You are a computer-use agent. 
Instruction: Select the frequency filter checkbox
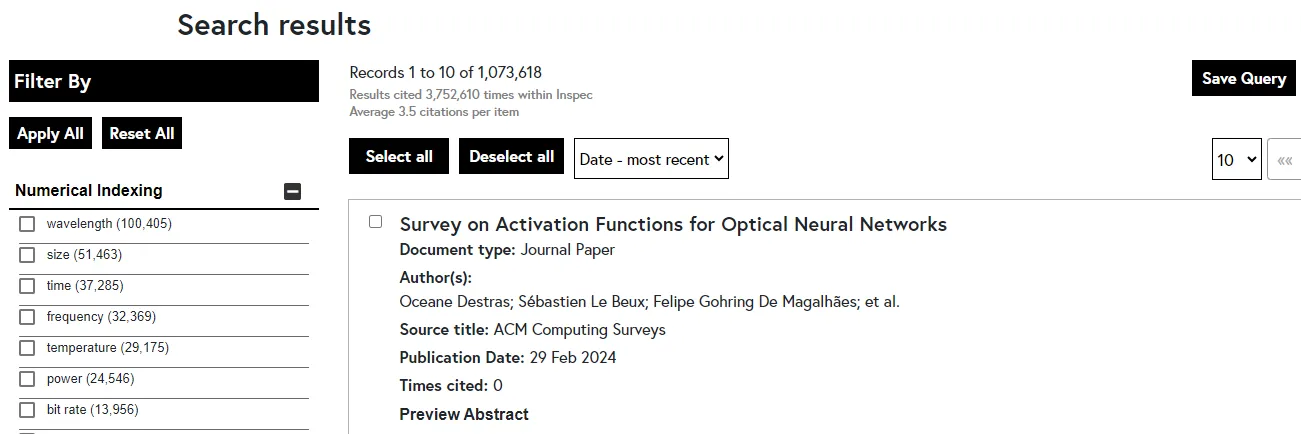[x=27, y=317]
